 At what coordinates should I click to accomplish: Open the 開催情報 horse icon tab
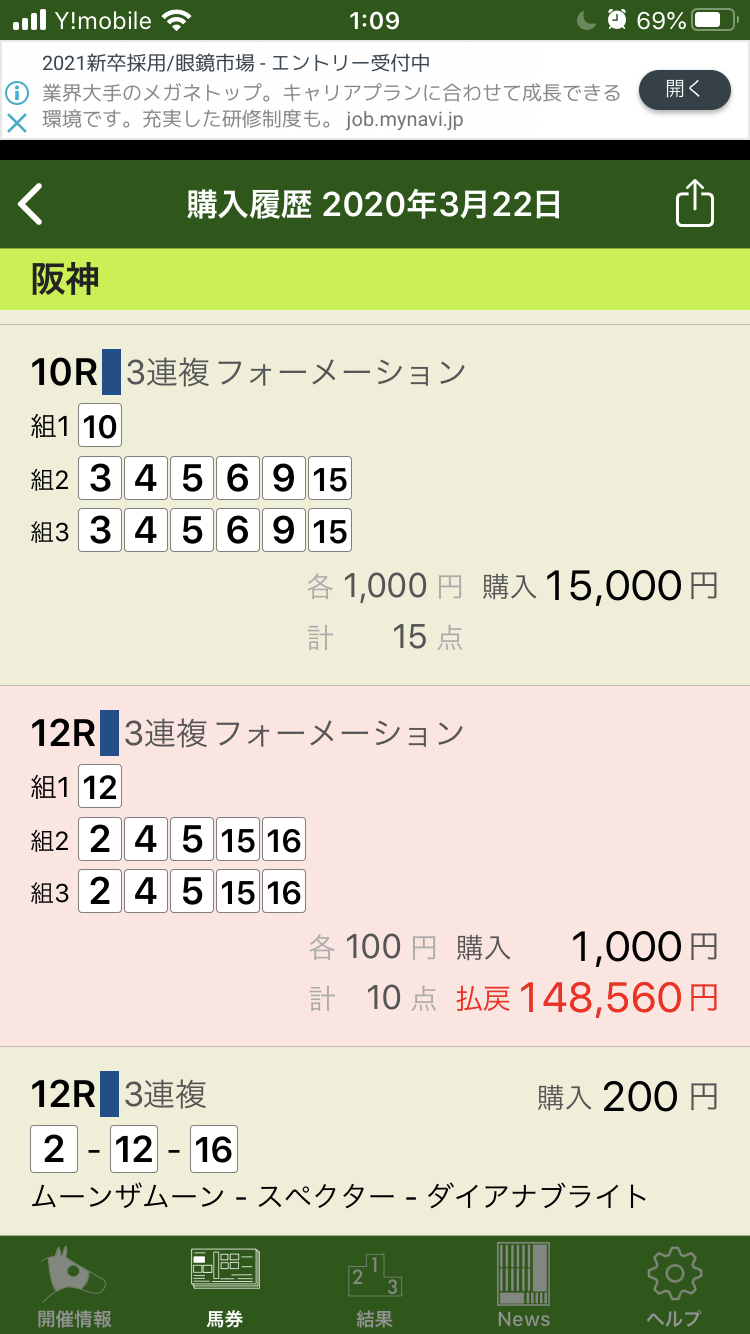coord(74,1286)
